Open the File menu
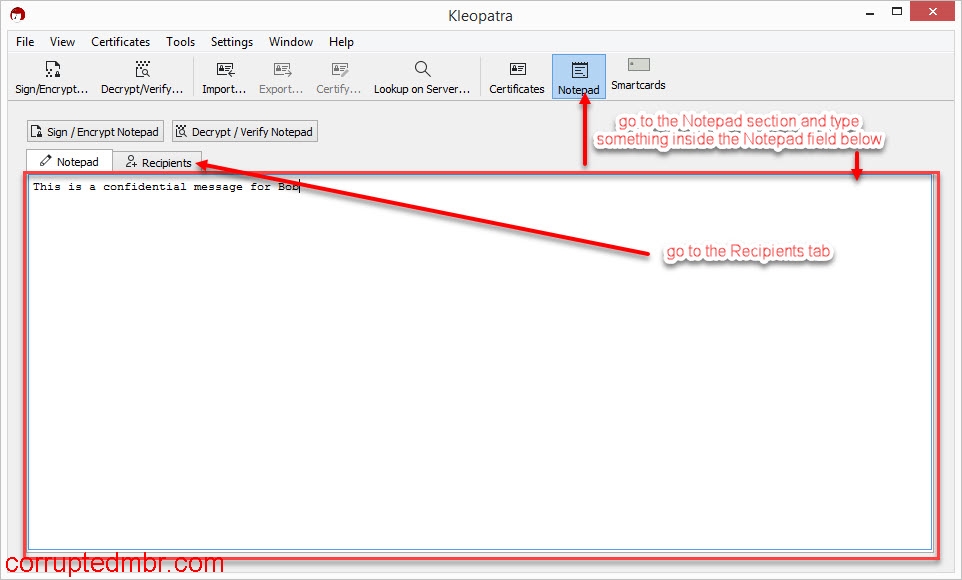The width and height of the screenshot is (962, 580). (x=24, y=42)
